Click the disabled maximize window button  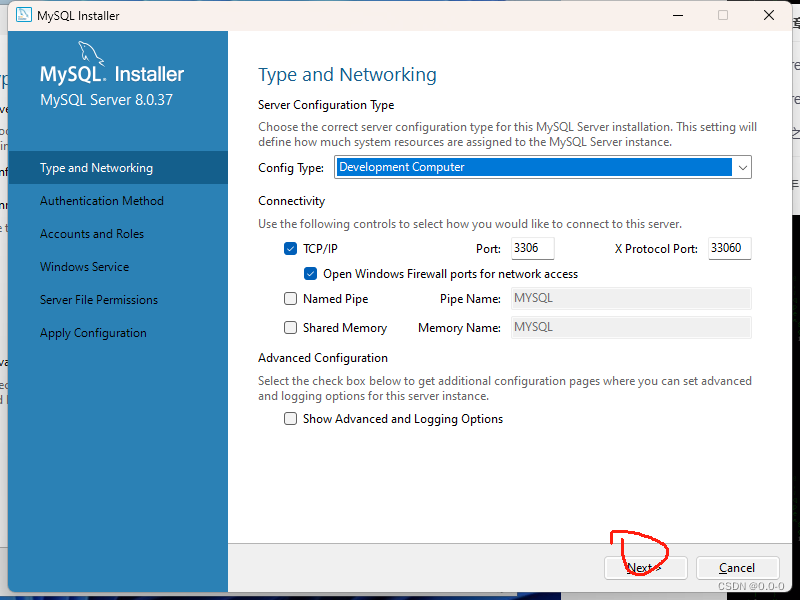click(x=723, y=15)
